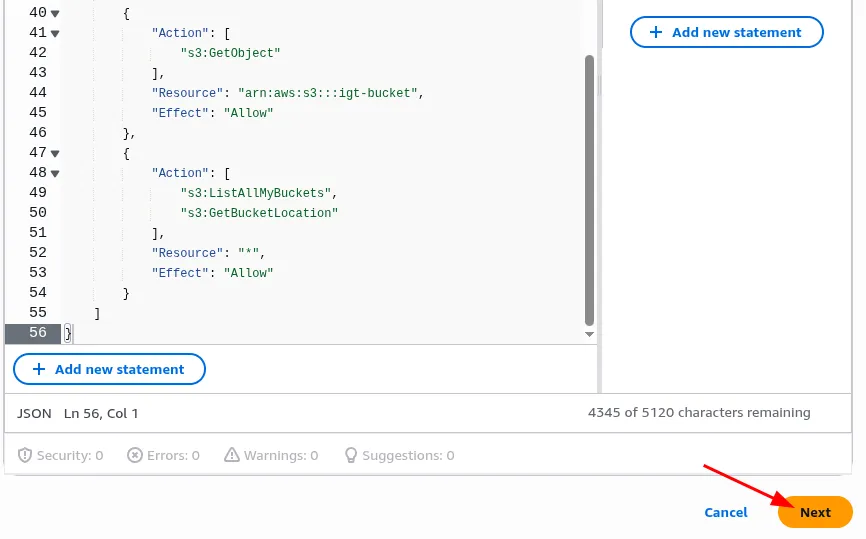Fold the Action array at line 48

point(55,173)
